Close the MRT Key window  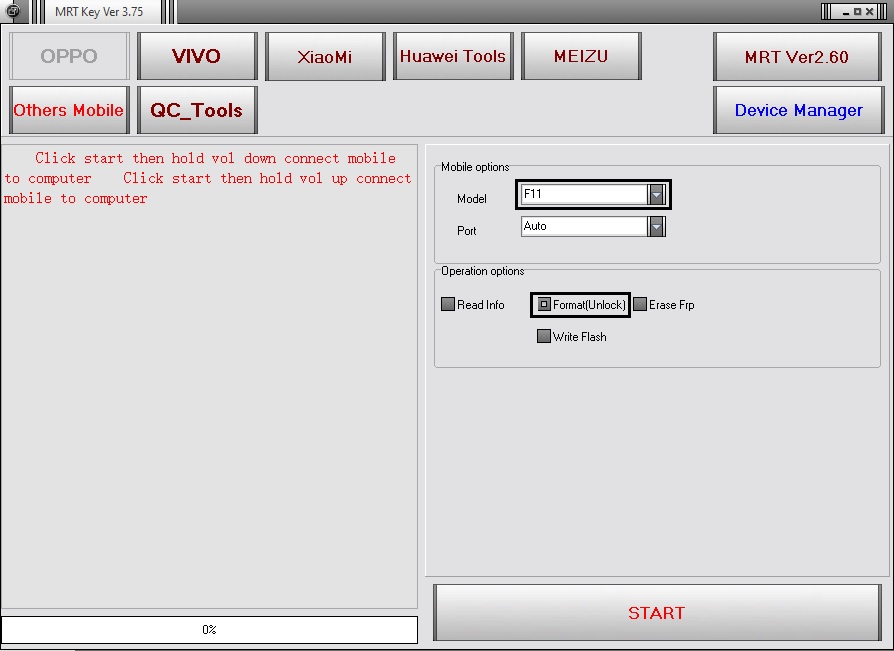(870, 12)
